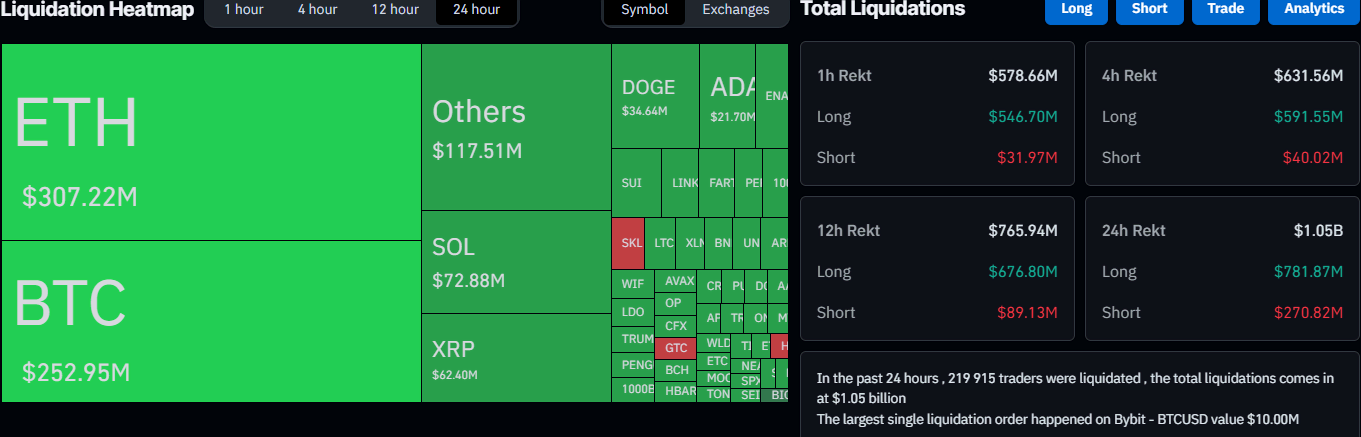Toggle heatmap view to Symbol
Screen dimensions: 1361x437
point(645,10)
